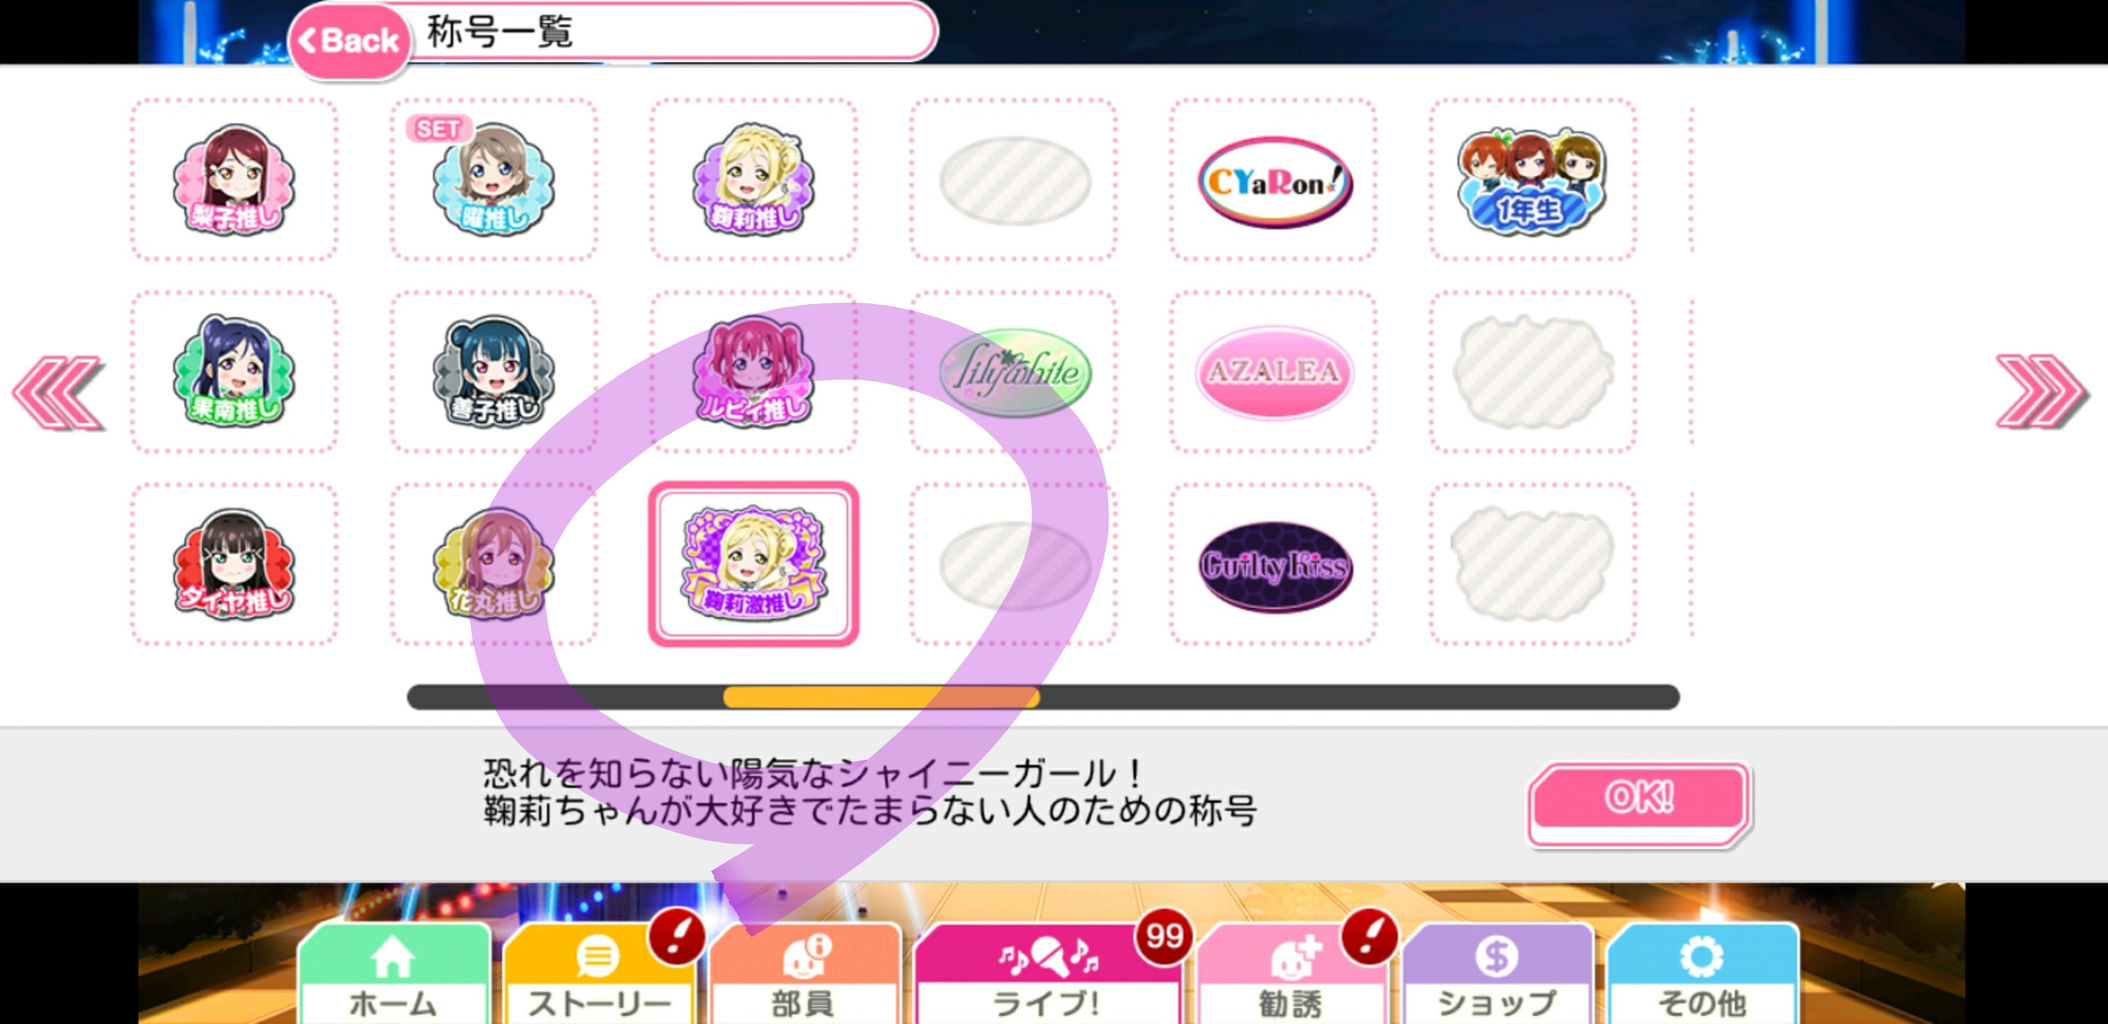This screenshot has height=1024, width=2108.
Task: Open the ホーム tab
Action: [x=393, y=974]
